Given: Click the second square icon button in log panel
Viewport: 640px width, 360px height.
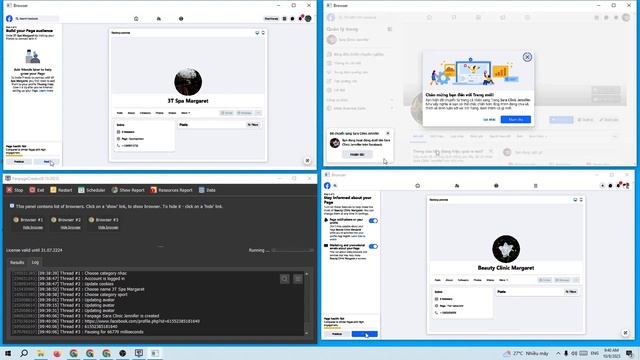Looking at the screenshot, I should point(298,279).
